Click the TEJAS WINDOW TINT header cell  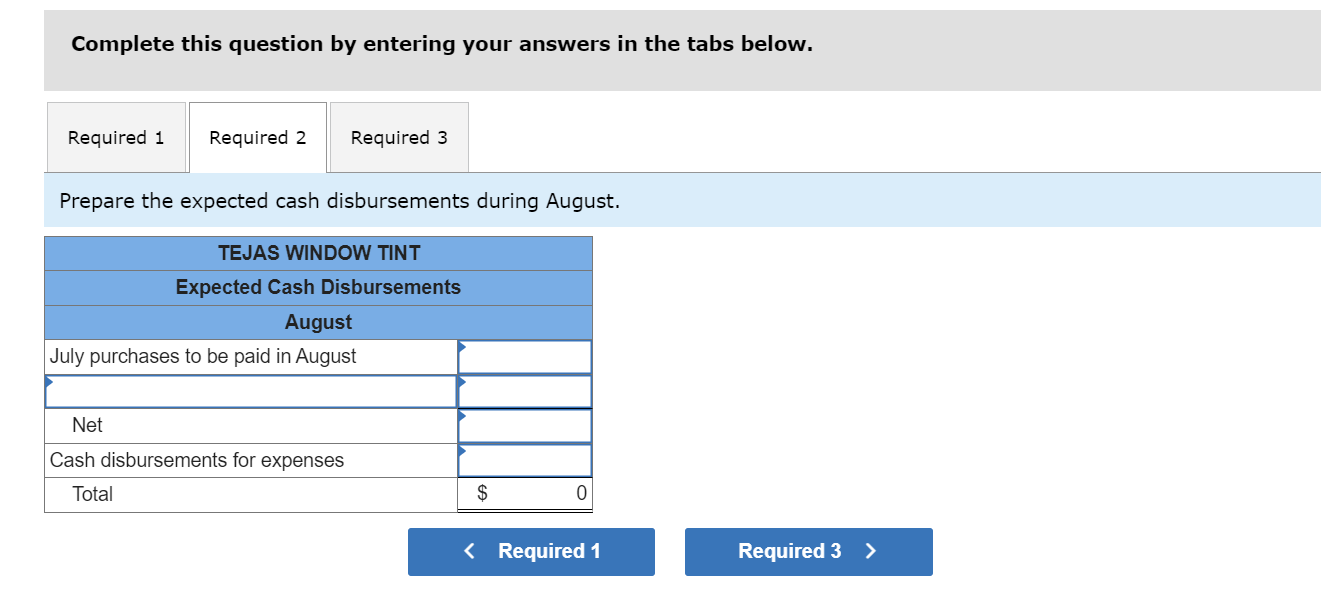point(318,253)
